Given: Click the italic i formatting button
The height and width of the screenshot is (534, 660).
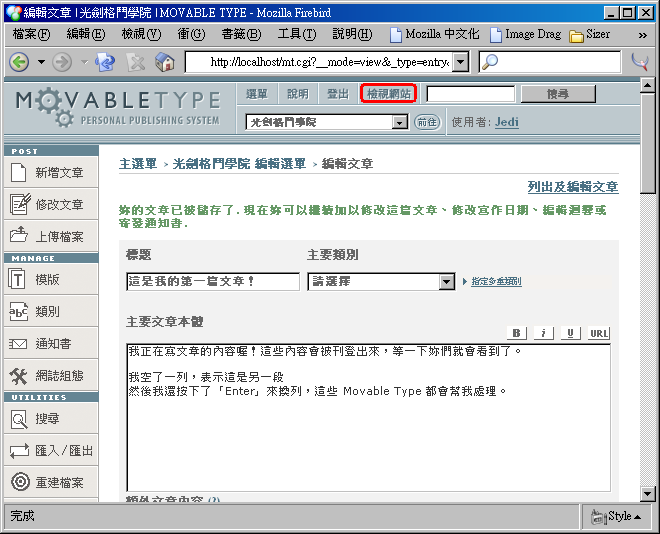Looking at the screenshot, I should click(x=543, y=333).
